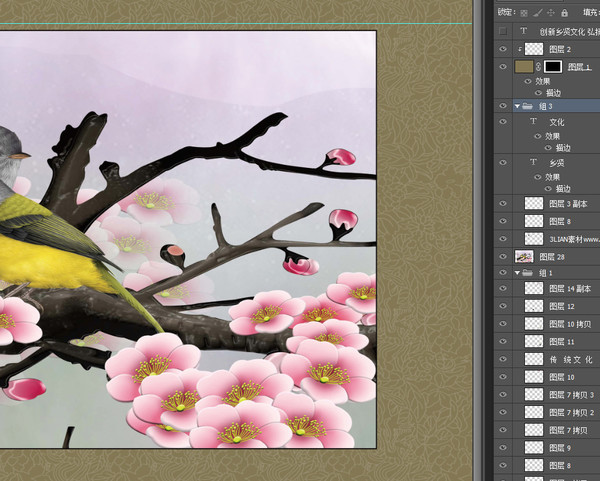
Task: Hide 图层 3 副本 layer
Action: click(503, 204)
